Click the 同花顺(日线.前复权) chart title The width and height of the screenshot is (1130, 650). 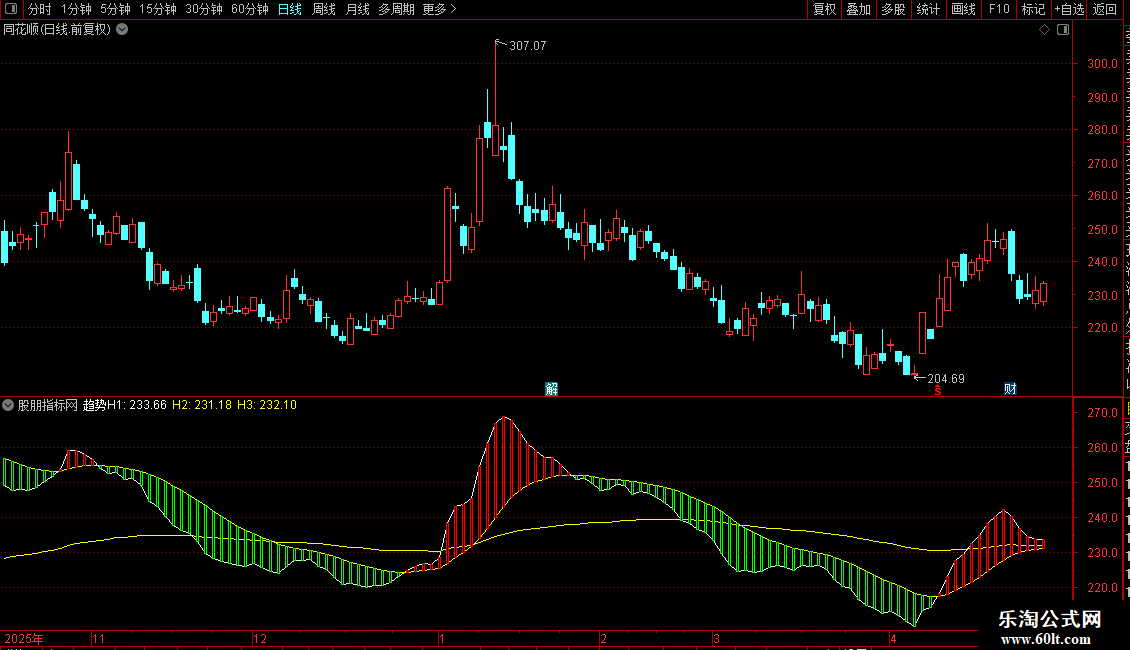(x=57, y=30)
